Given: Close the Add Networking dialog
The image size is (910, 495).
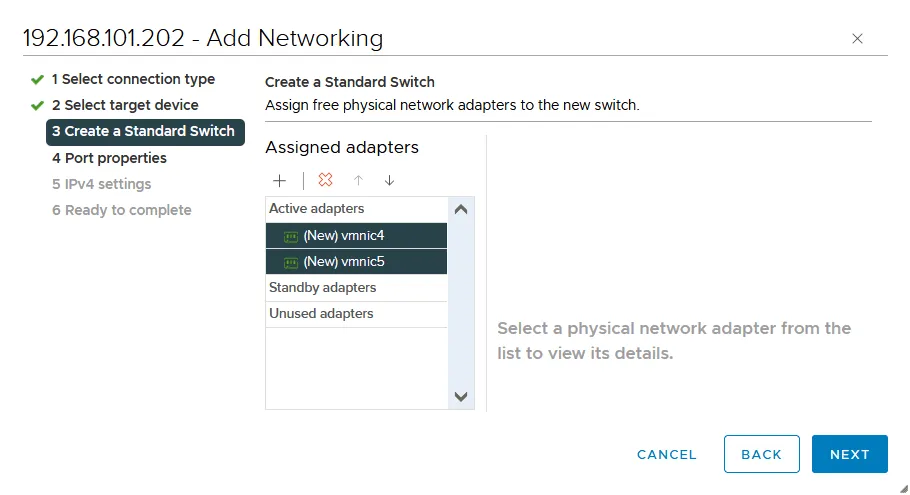Looking at the screenshot, I should (857, 39).
